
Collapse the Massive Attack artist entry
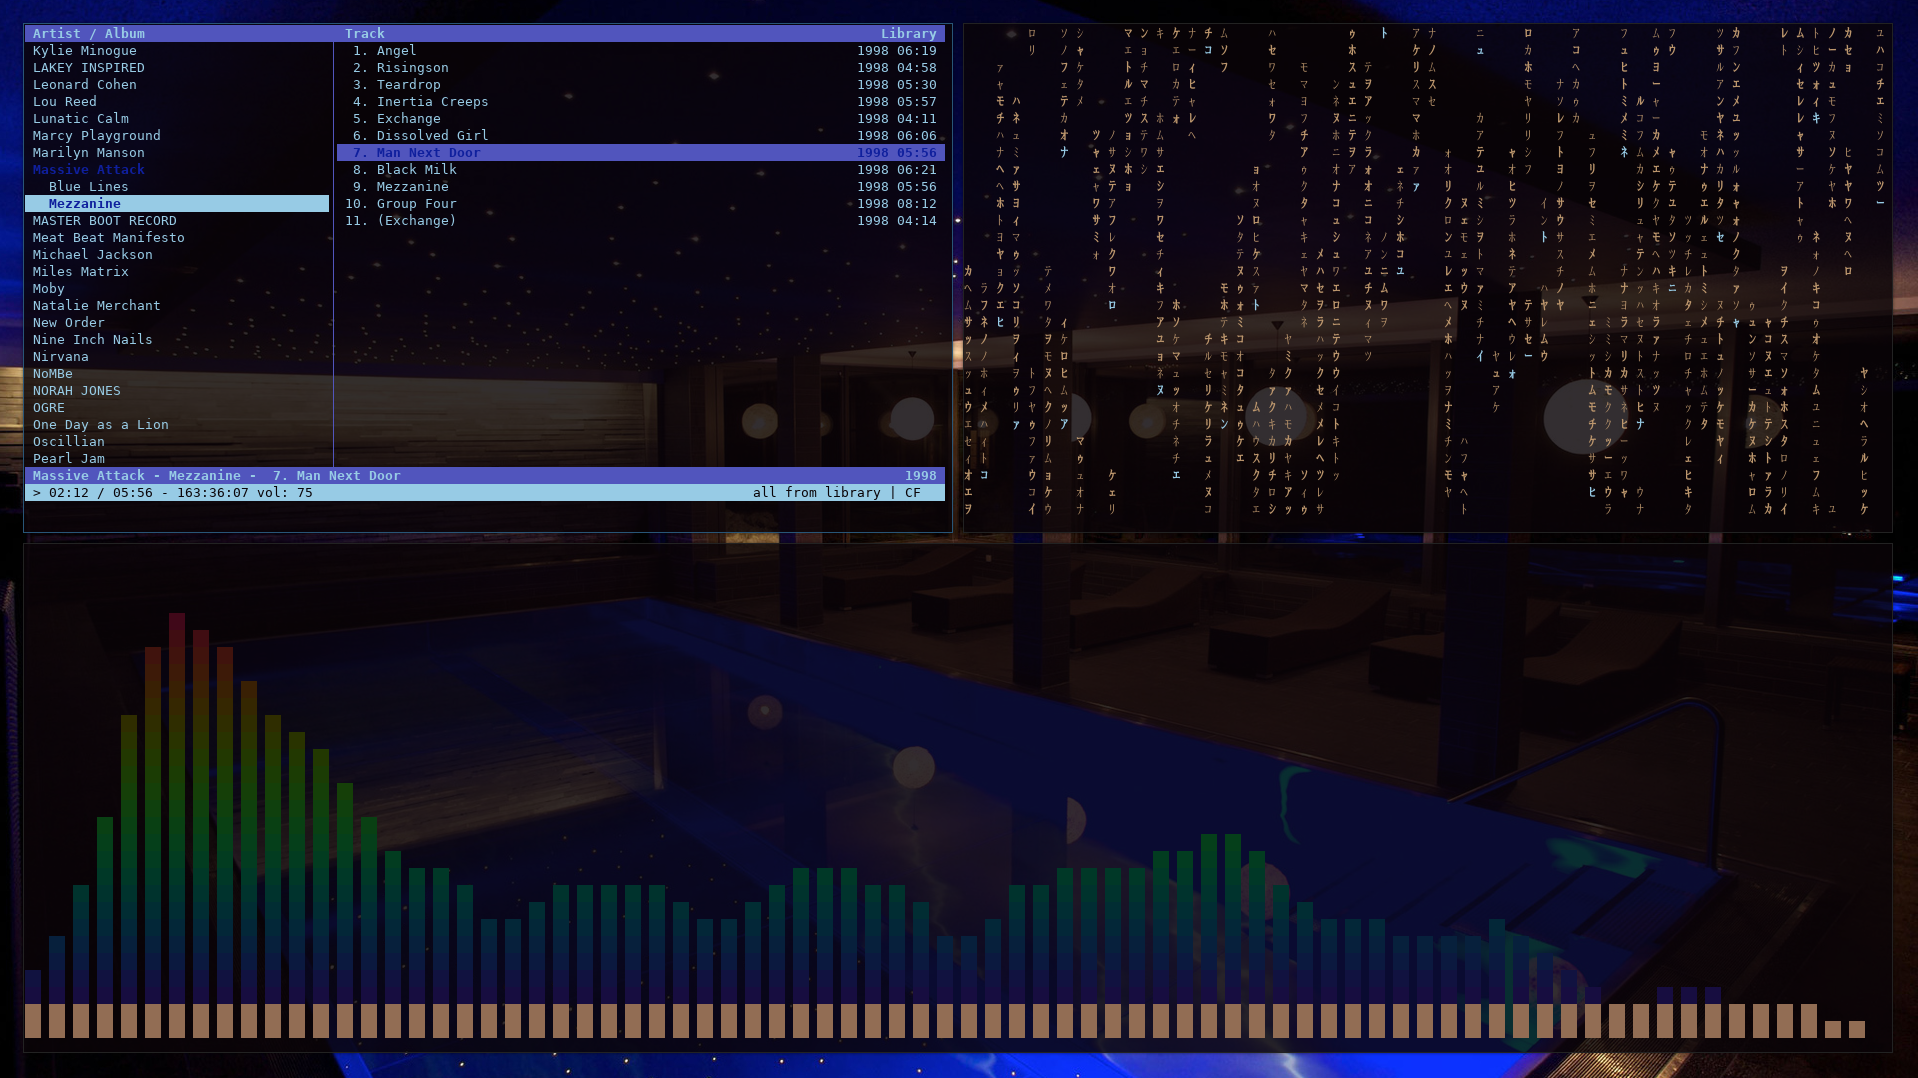tap(88, 170)
